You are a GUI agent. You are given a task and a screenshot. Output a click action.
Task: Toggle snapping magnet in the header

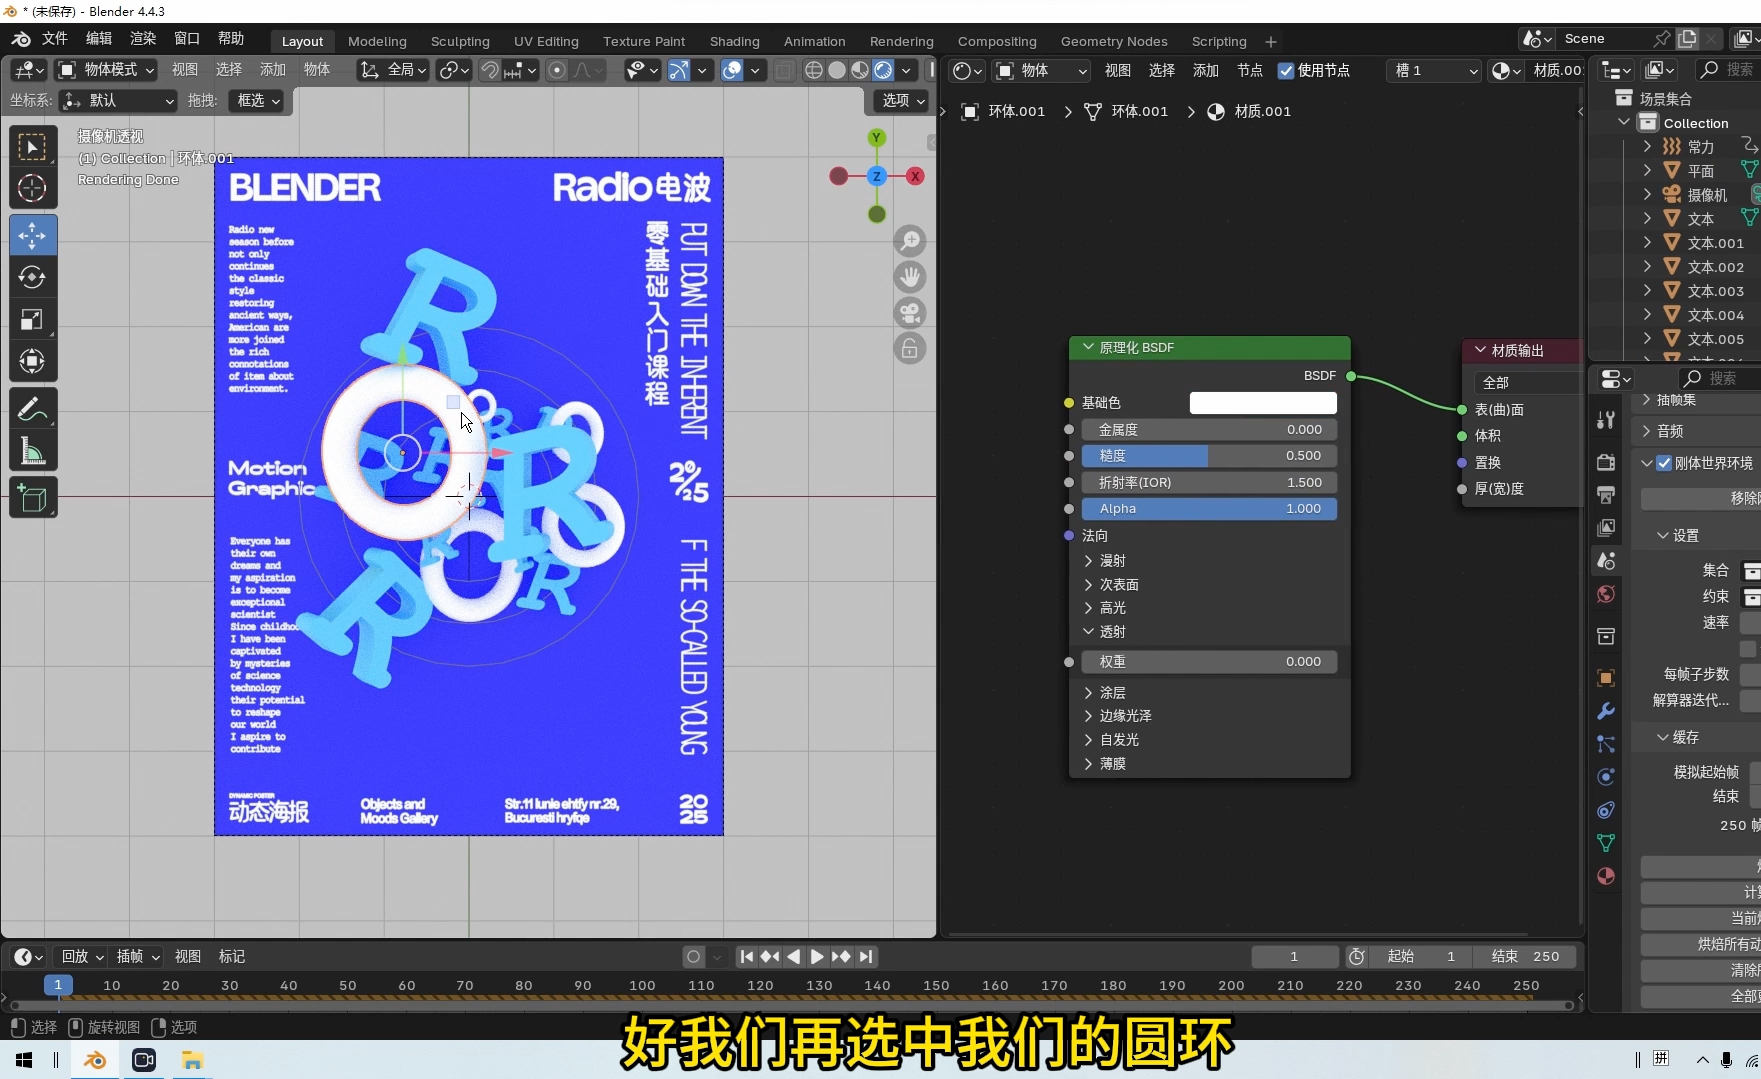coord(490,70)
